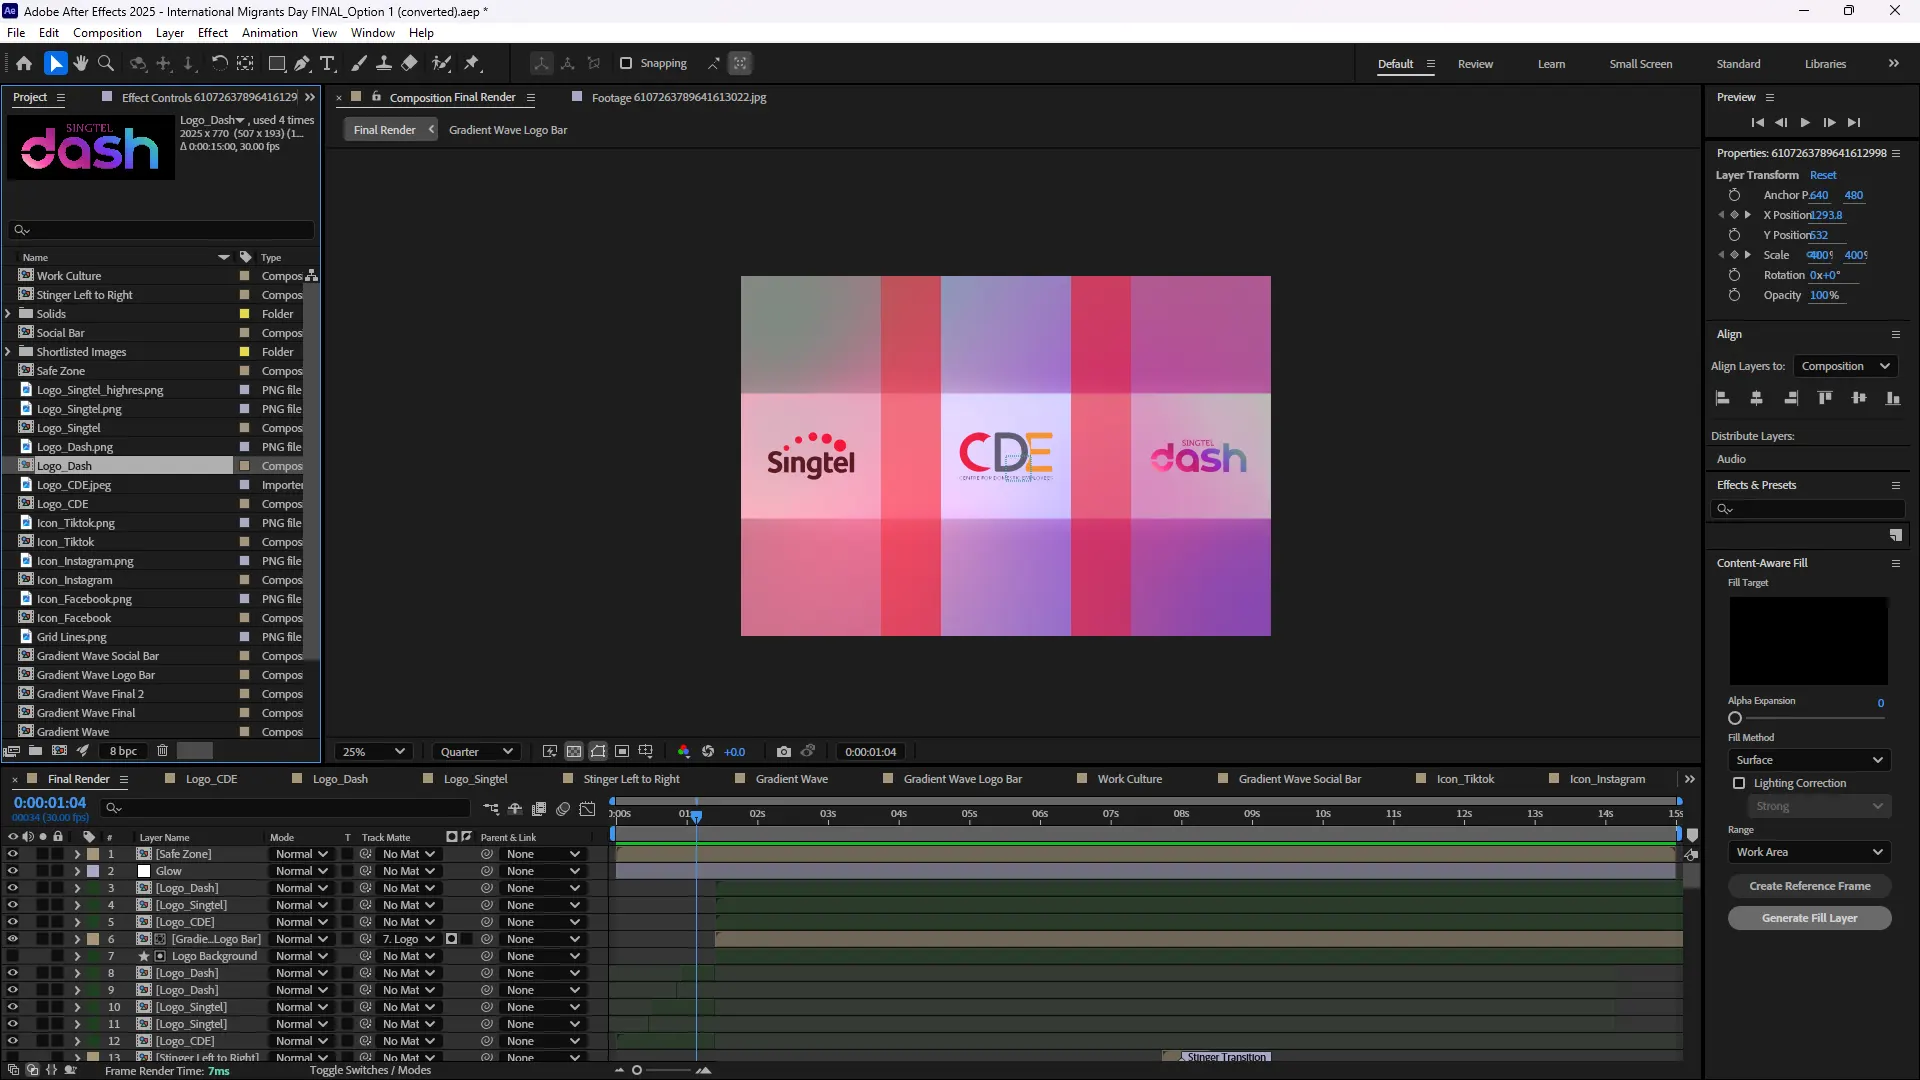Jump to first frame in Preview
The width and height of the screenshot is (1920, 1080).
tap(1757, 122)
